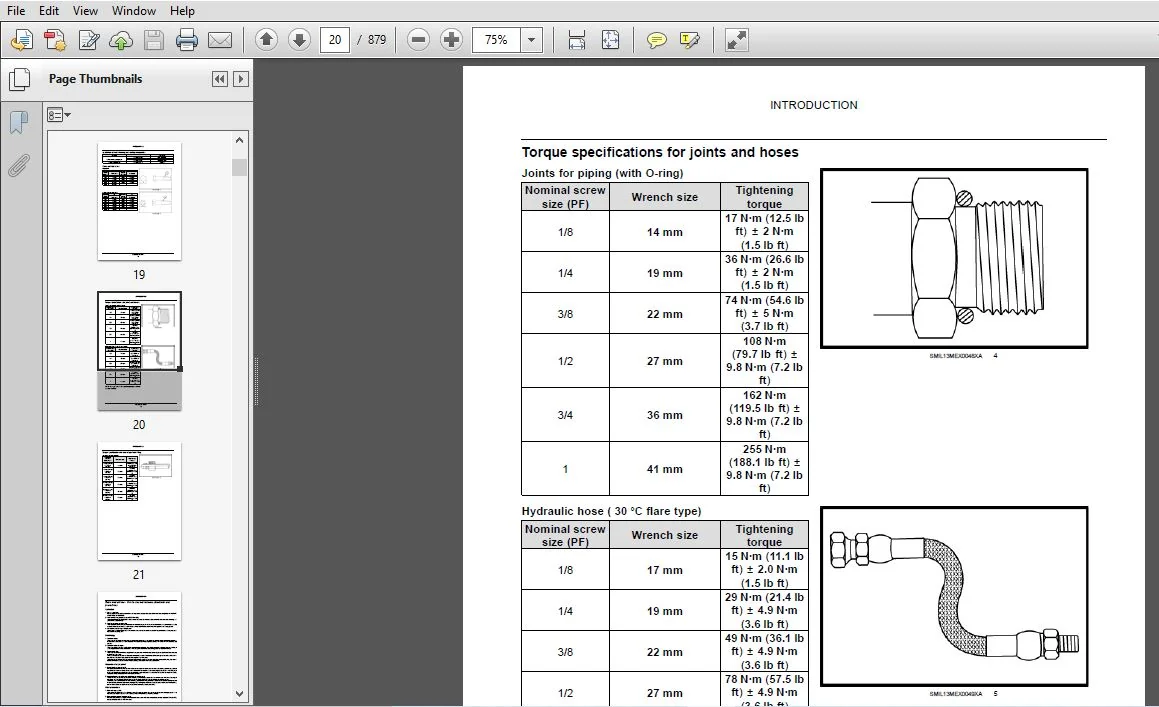
Task: Select page 19 thumbnail
Action: (139, 201)
